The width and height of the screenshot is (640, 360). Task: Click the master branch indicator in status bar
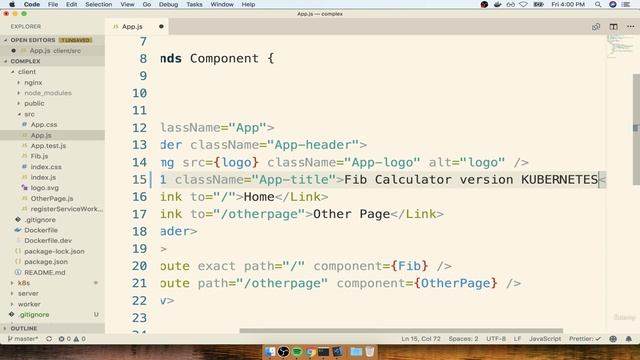pyautogui.click(x=23, y=339)
